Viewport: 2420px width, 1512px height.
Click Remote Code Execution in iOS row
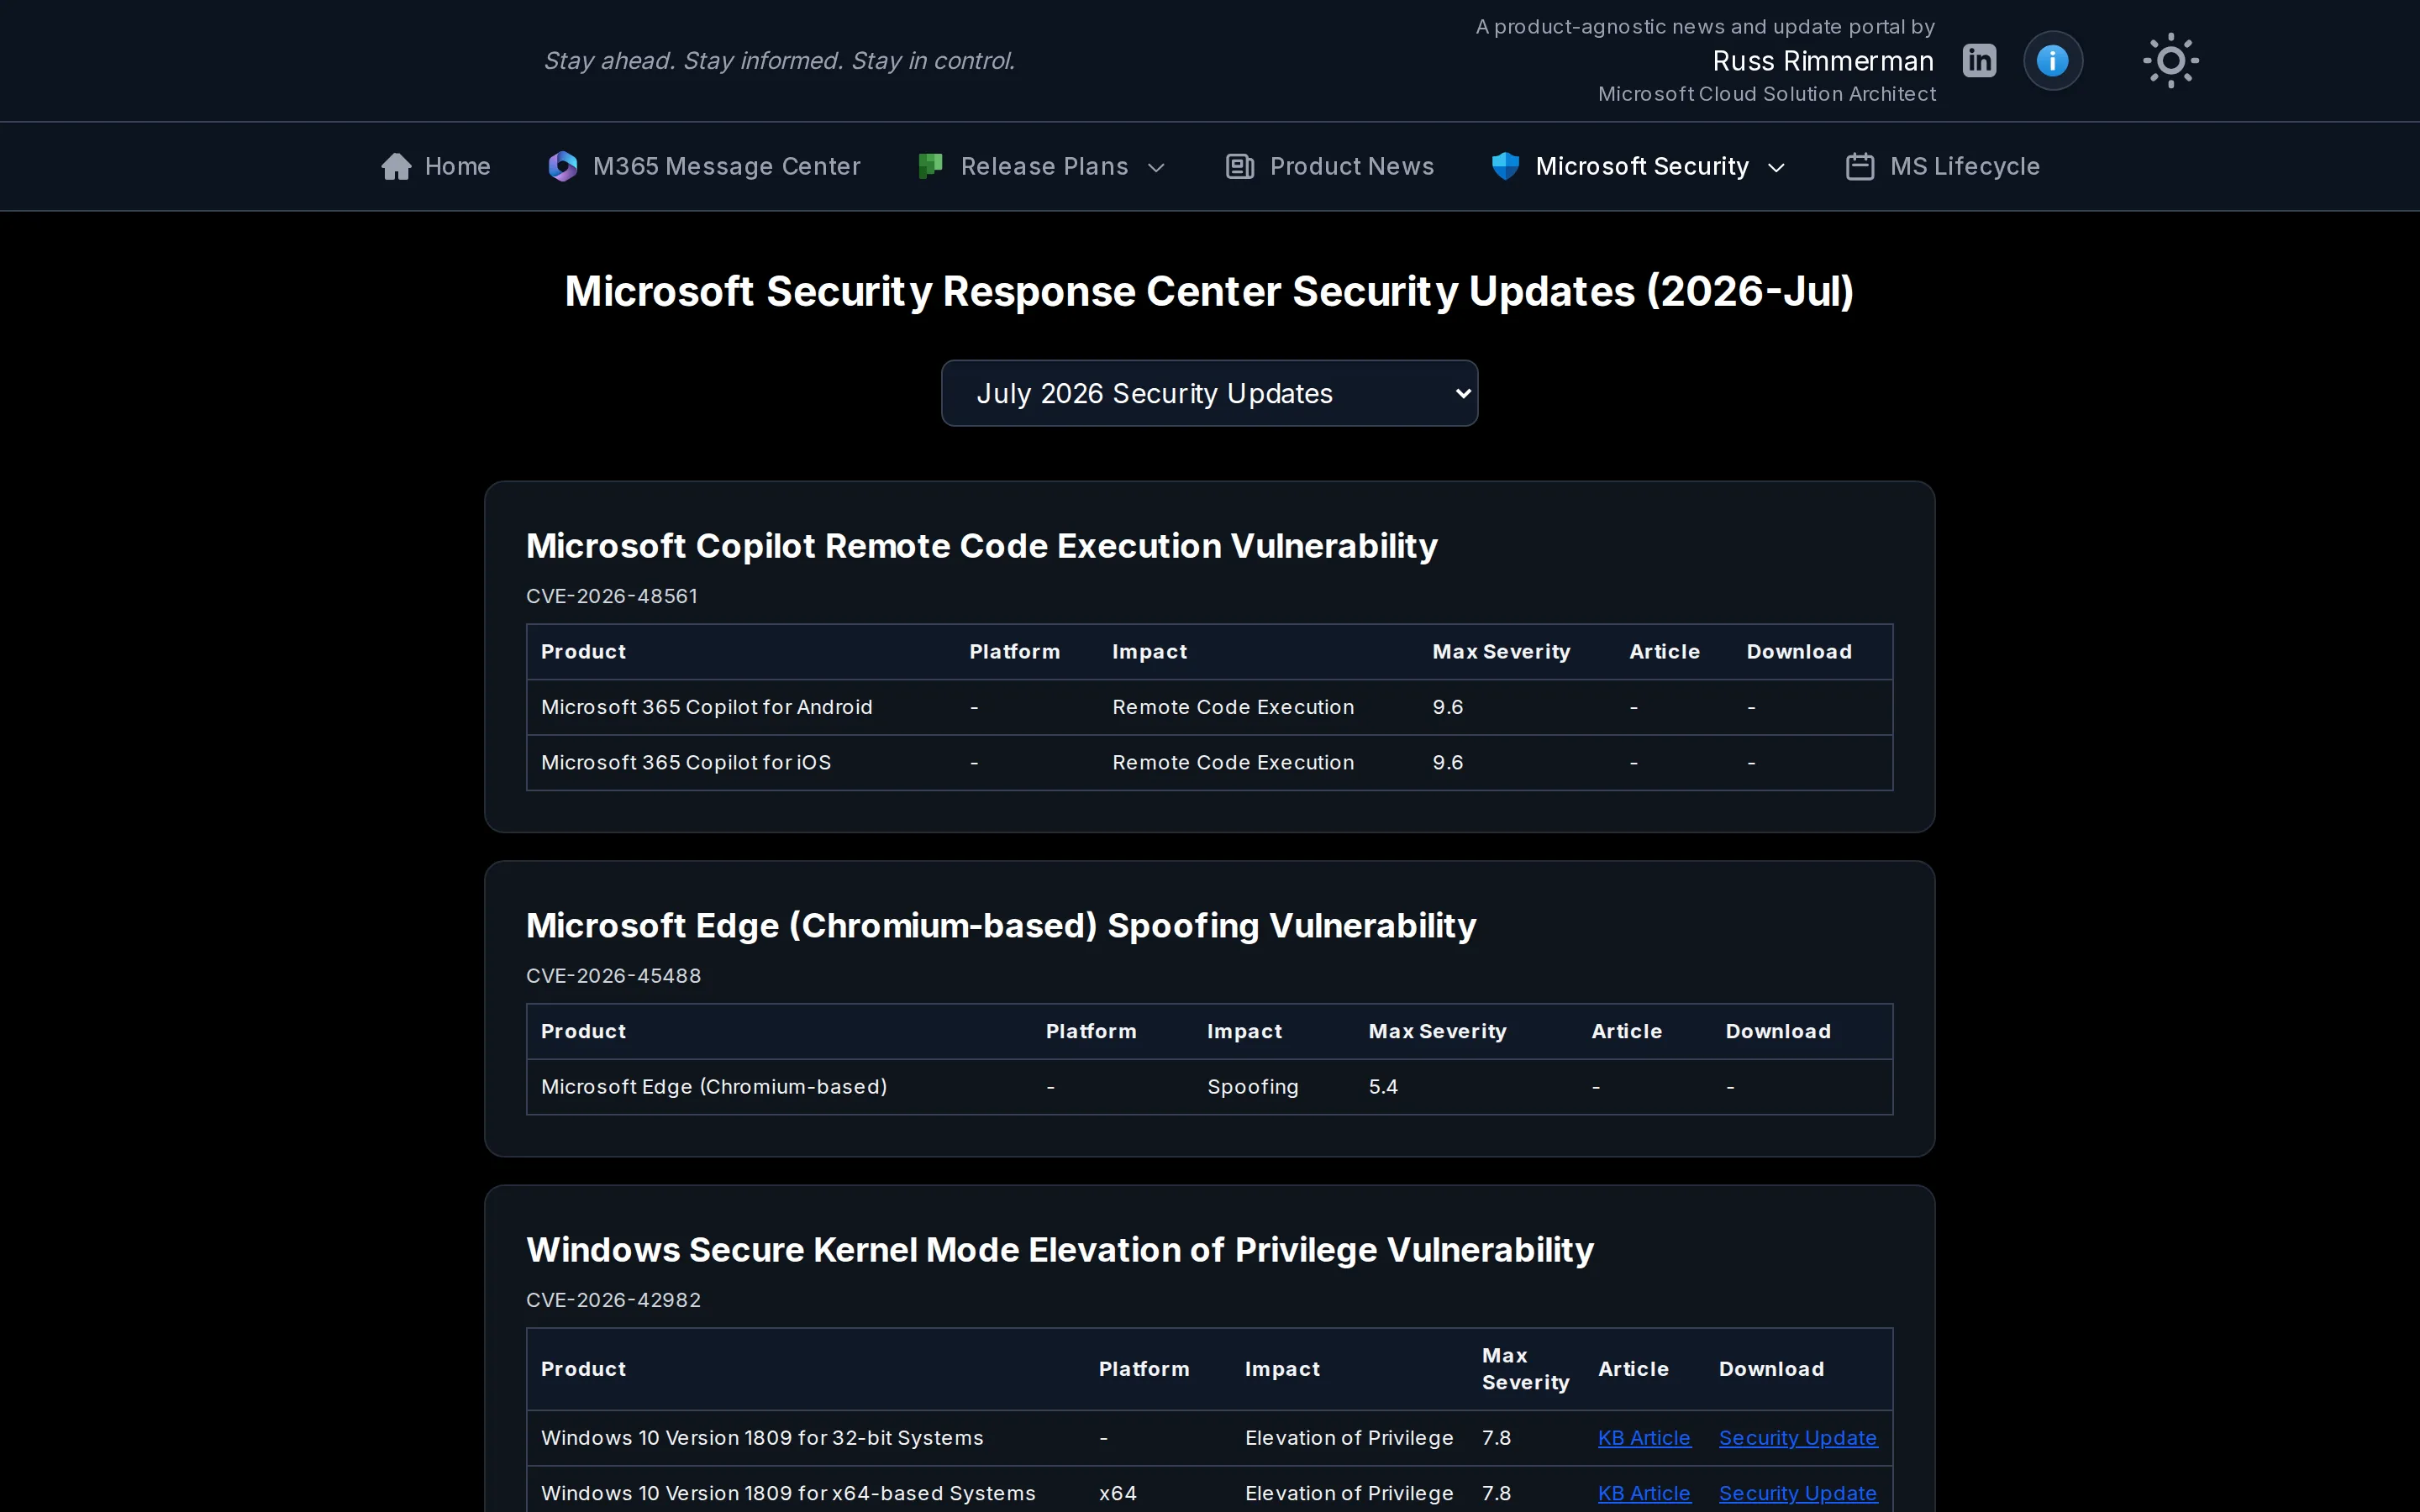pos(1233,762)
